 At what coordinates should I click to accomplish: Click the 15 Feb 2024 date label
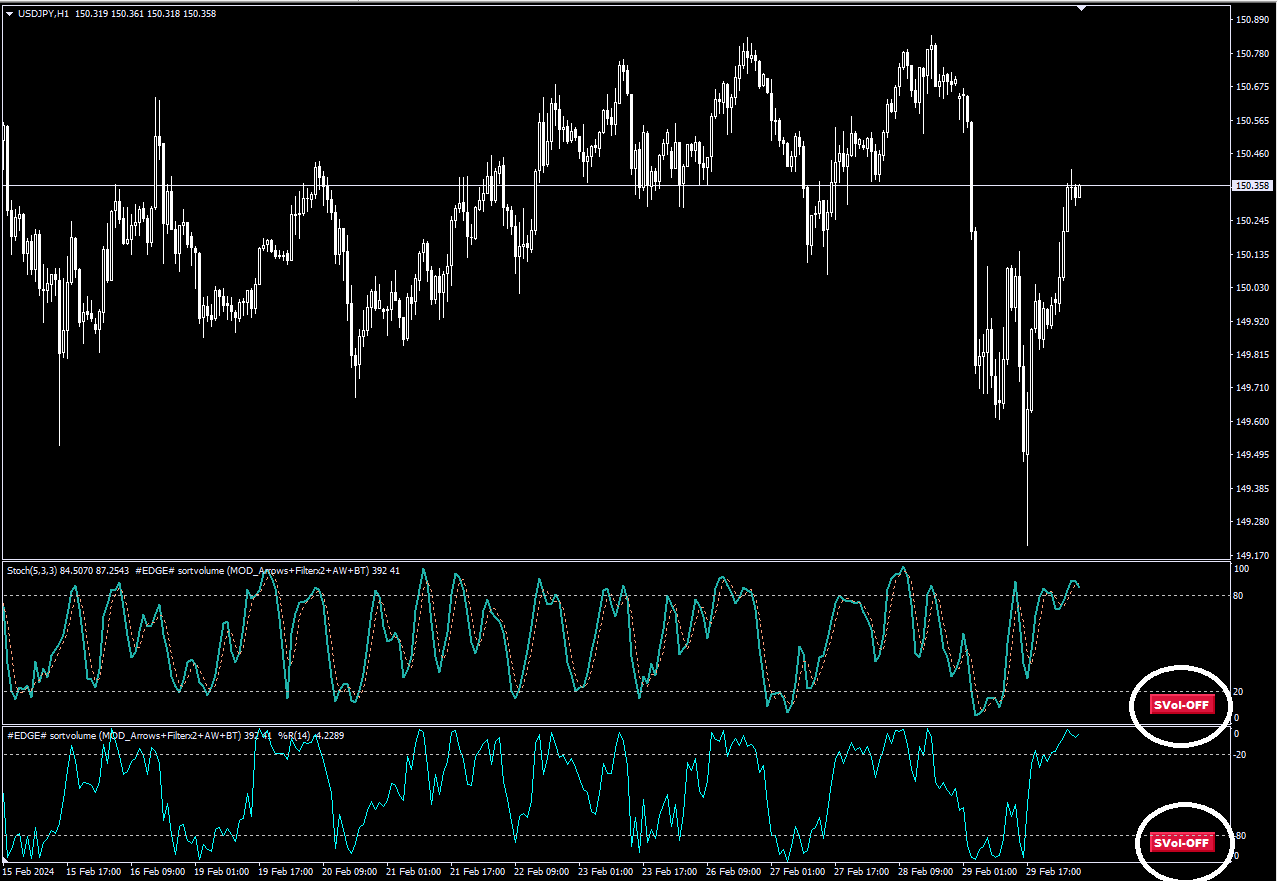[28, 872]
